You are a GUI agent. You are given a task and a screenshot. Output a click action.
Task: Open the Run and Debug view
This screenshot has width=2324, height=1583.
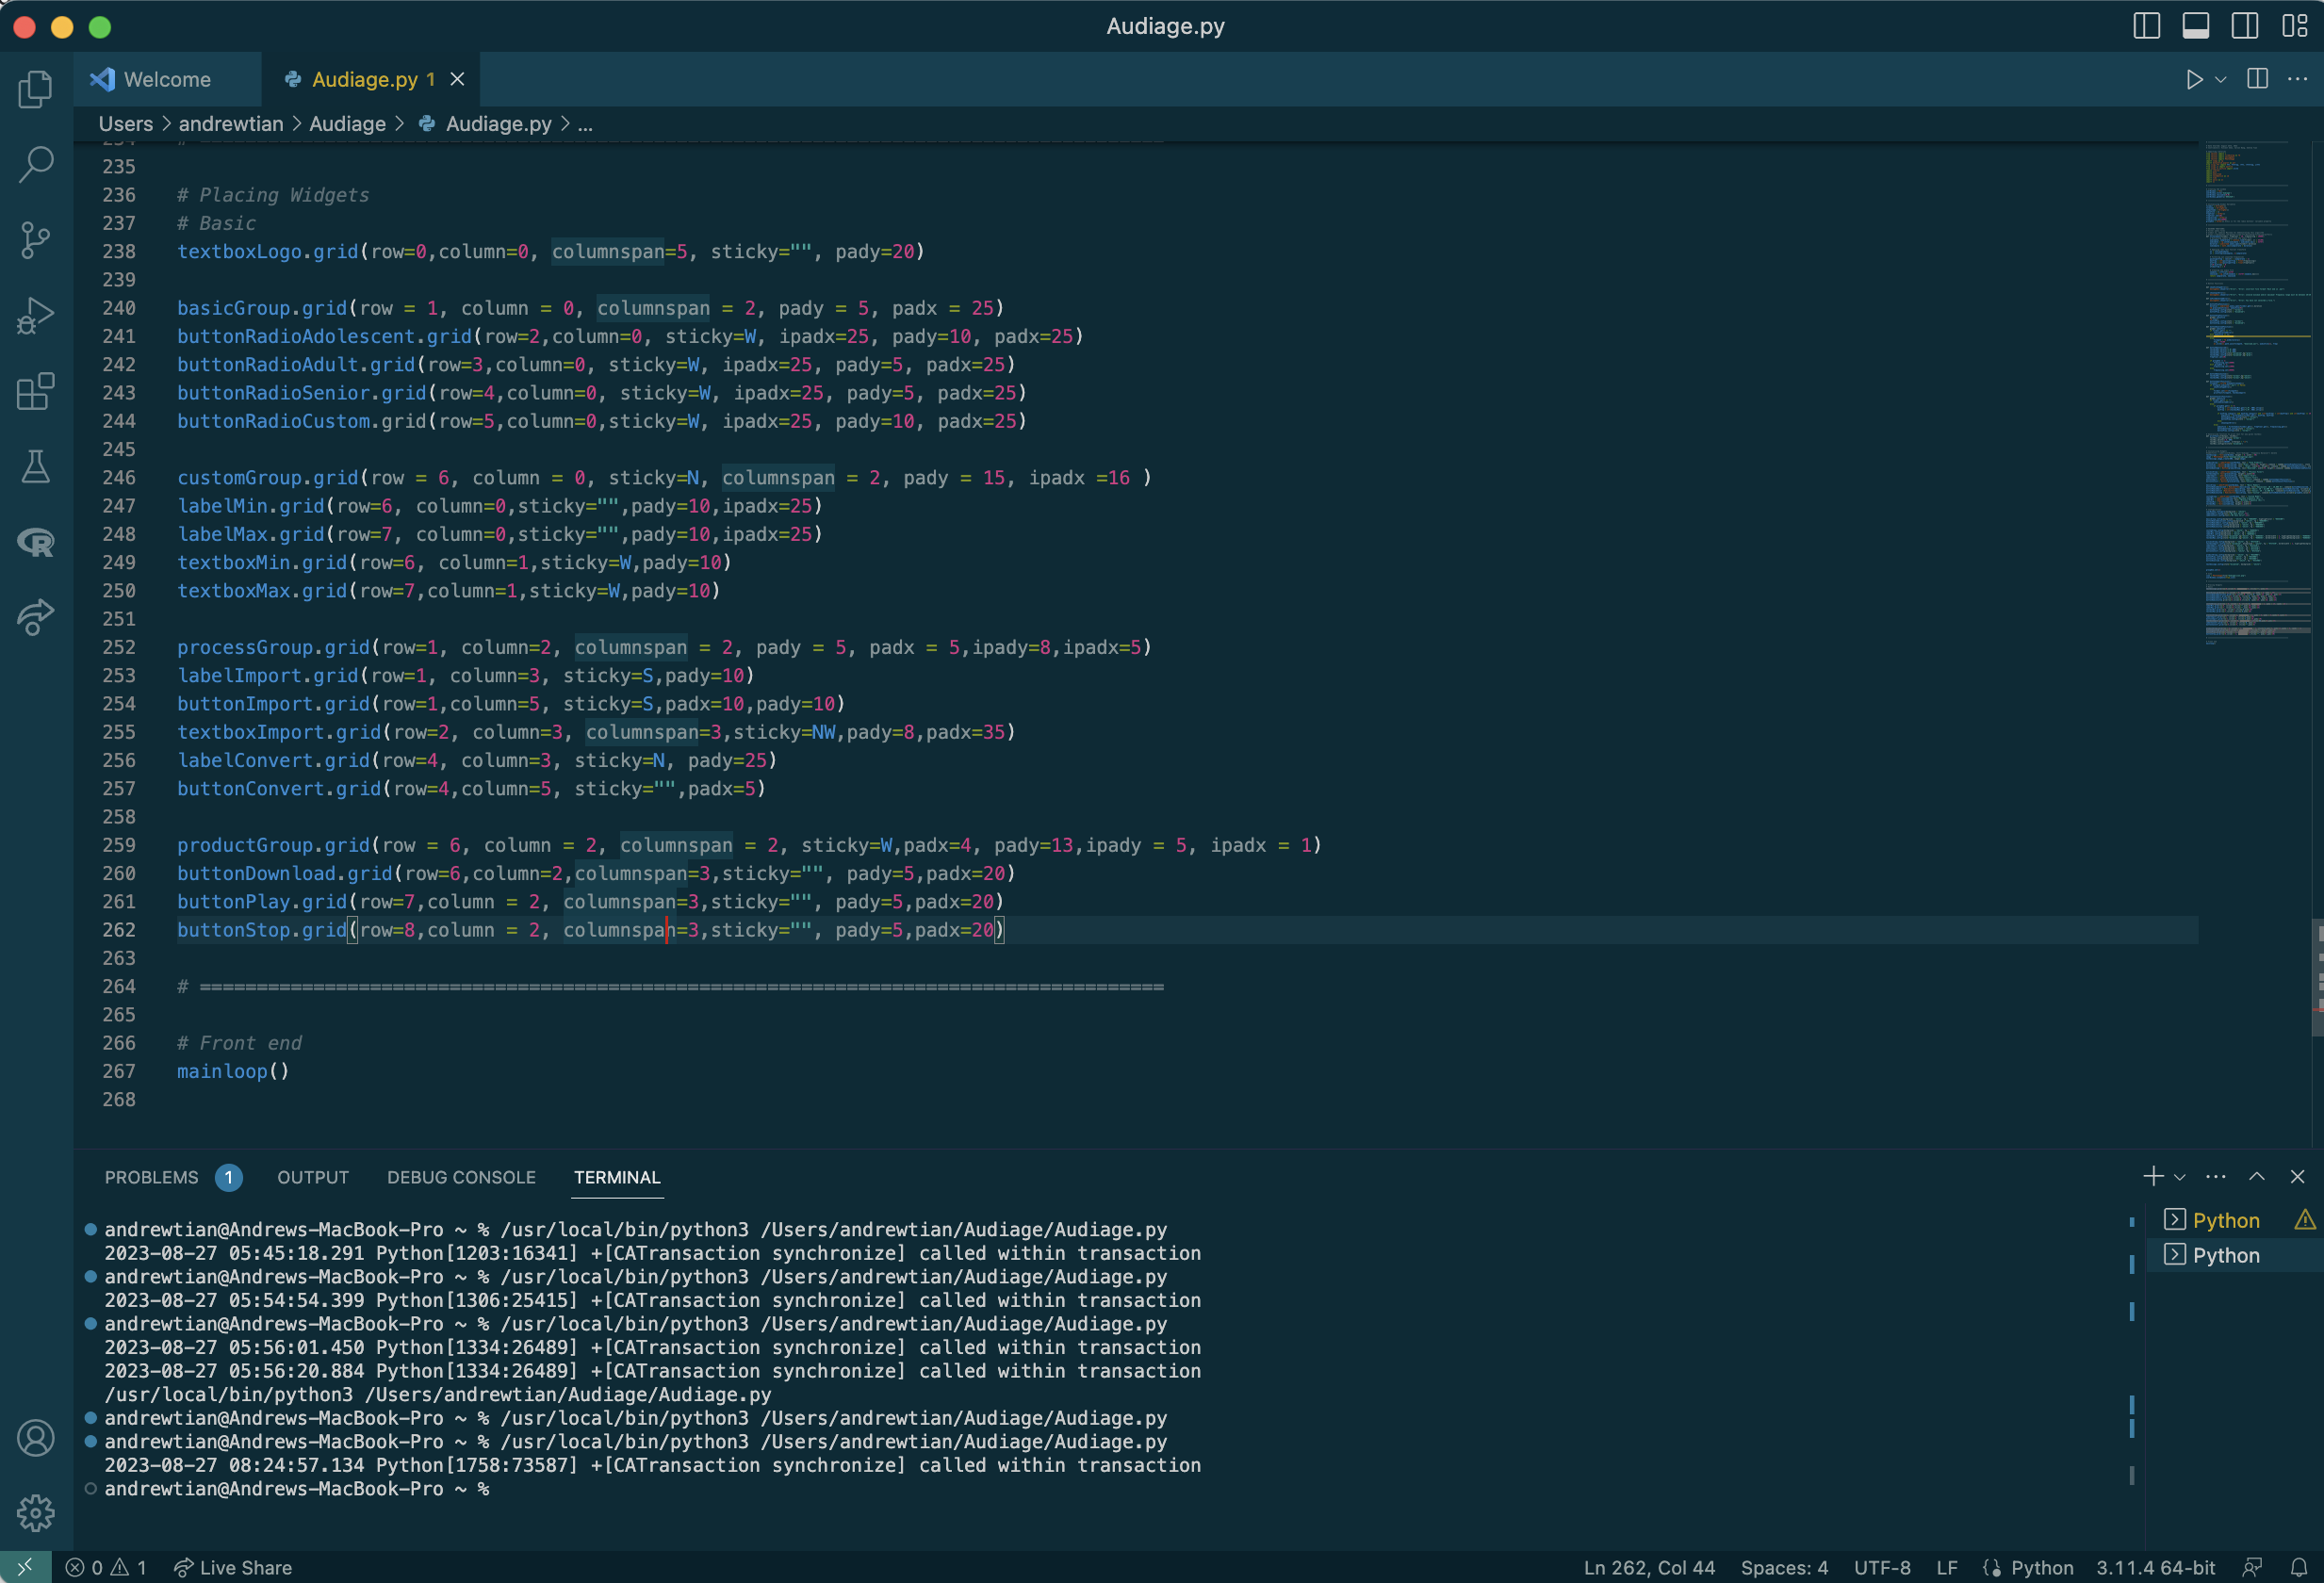(x=36, y=316)
